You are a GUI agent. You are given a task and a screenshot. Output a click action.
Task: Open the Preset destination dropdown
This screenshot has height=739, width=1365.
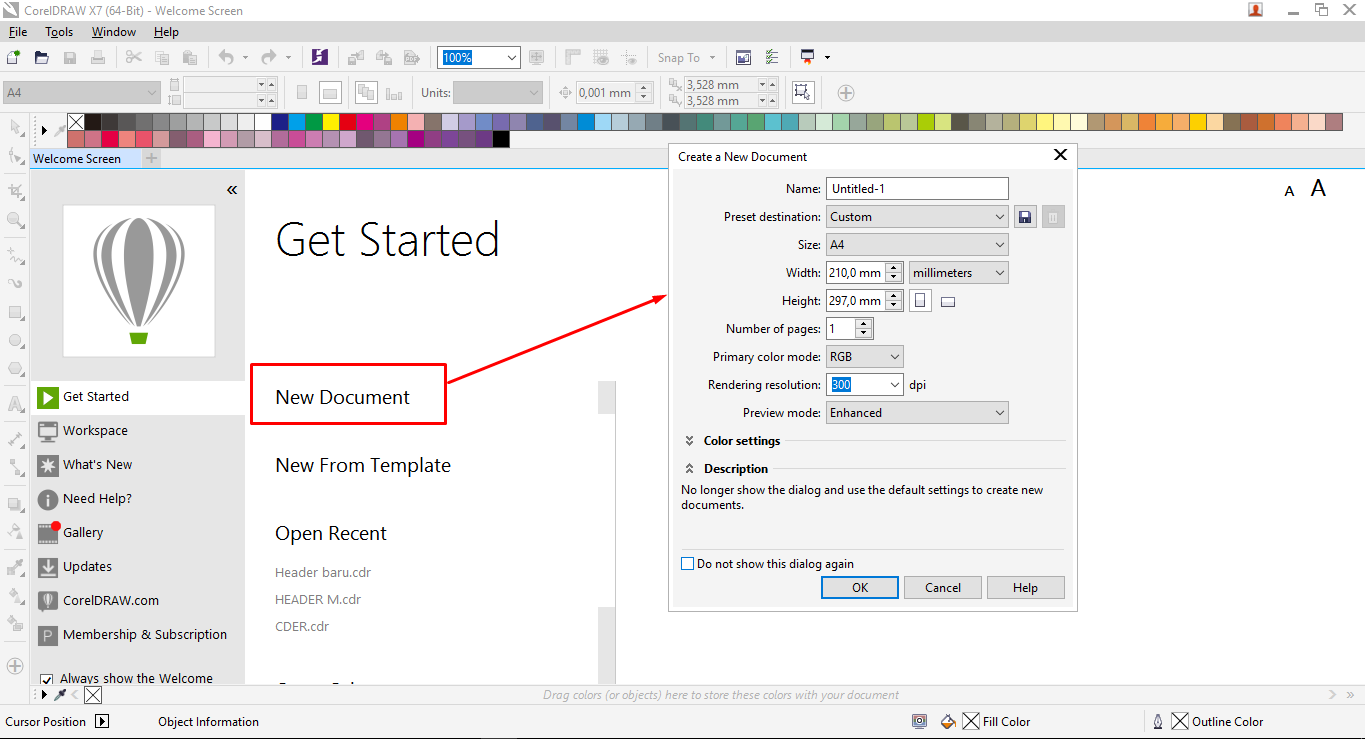(917, 217)
